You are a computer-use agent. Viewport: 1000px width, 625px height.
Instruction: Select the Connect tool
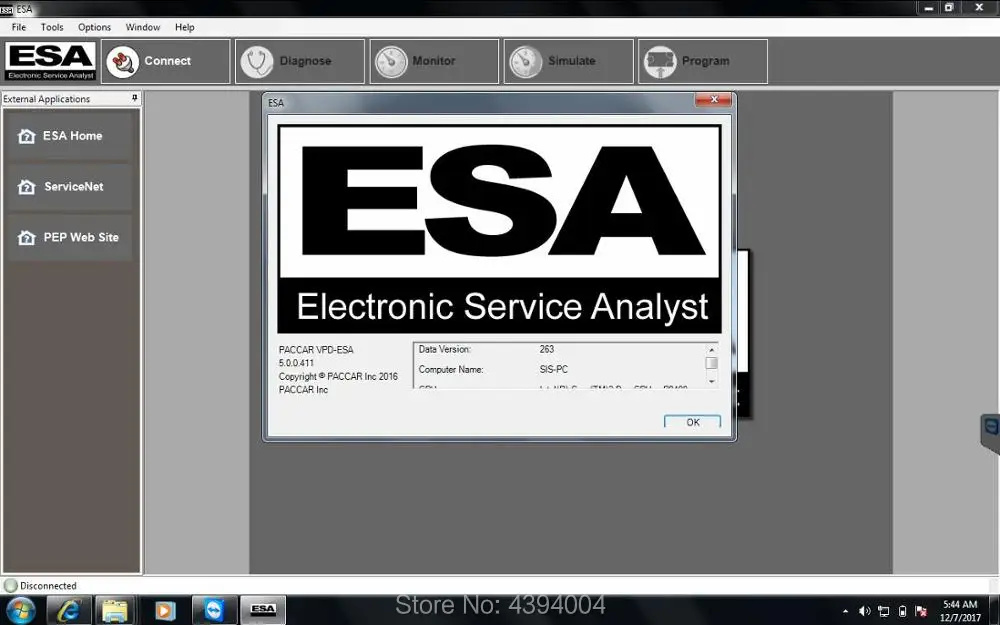pos(164,61)
